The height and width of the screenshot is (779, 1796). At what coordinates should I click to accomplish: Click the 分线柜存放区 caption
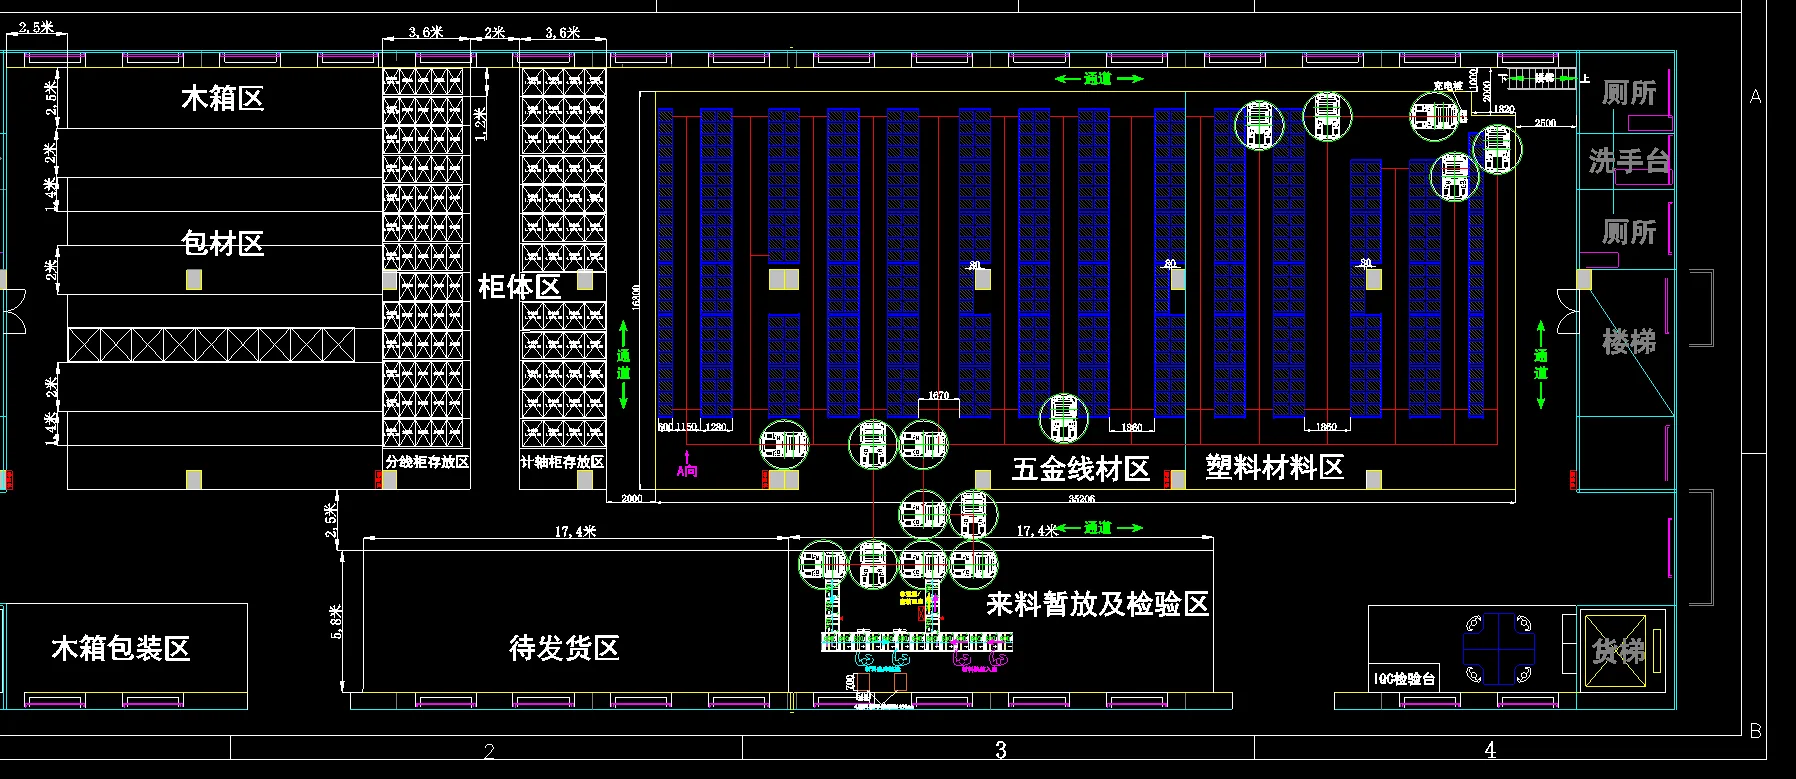pyautogui.click(x=427, y=462)
